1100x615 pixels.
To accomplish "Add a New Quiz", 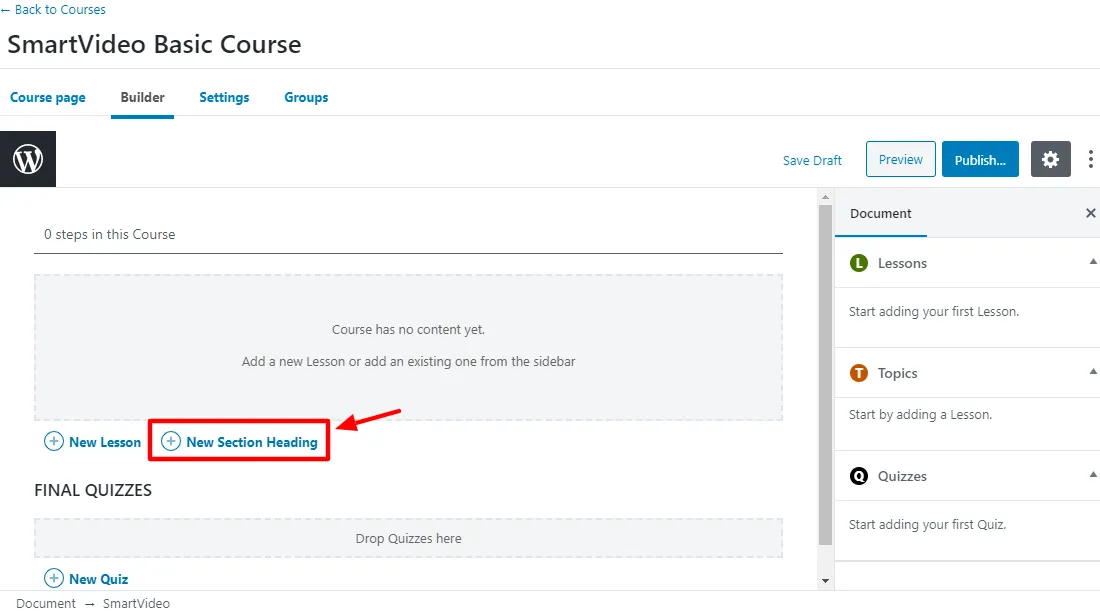I will coord(86,579).
